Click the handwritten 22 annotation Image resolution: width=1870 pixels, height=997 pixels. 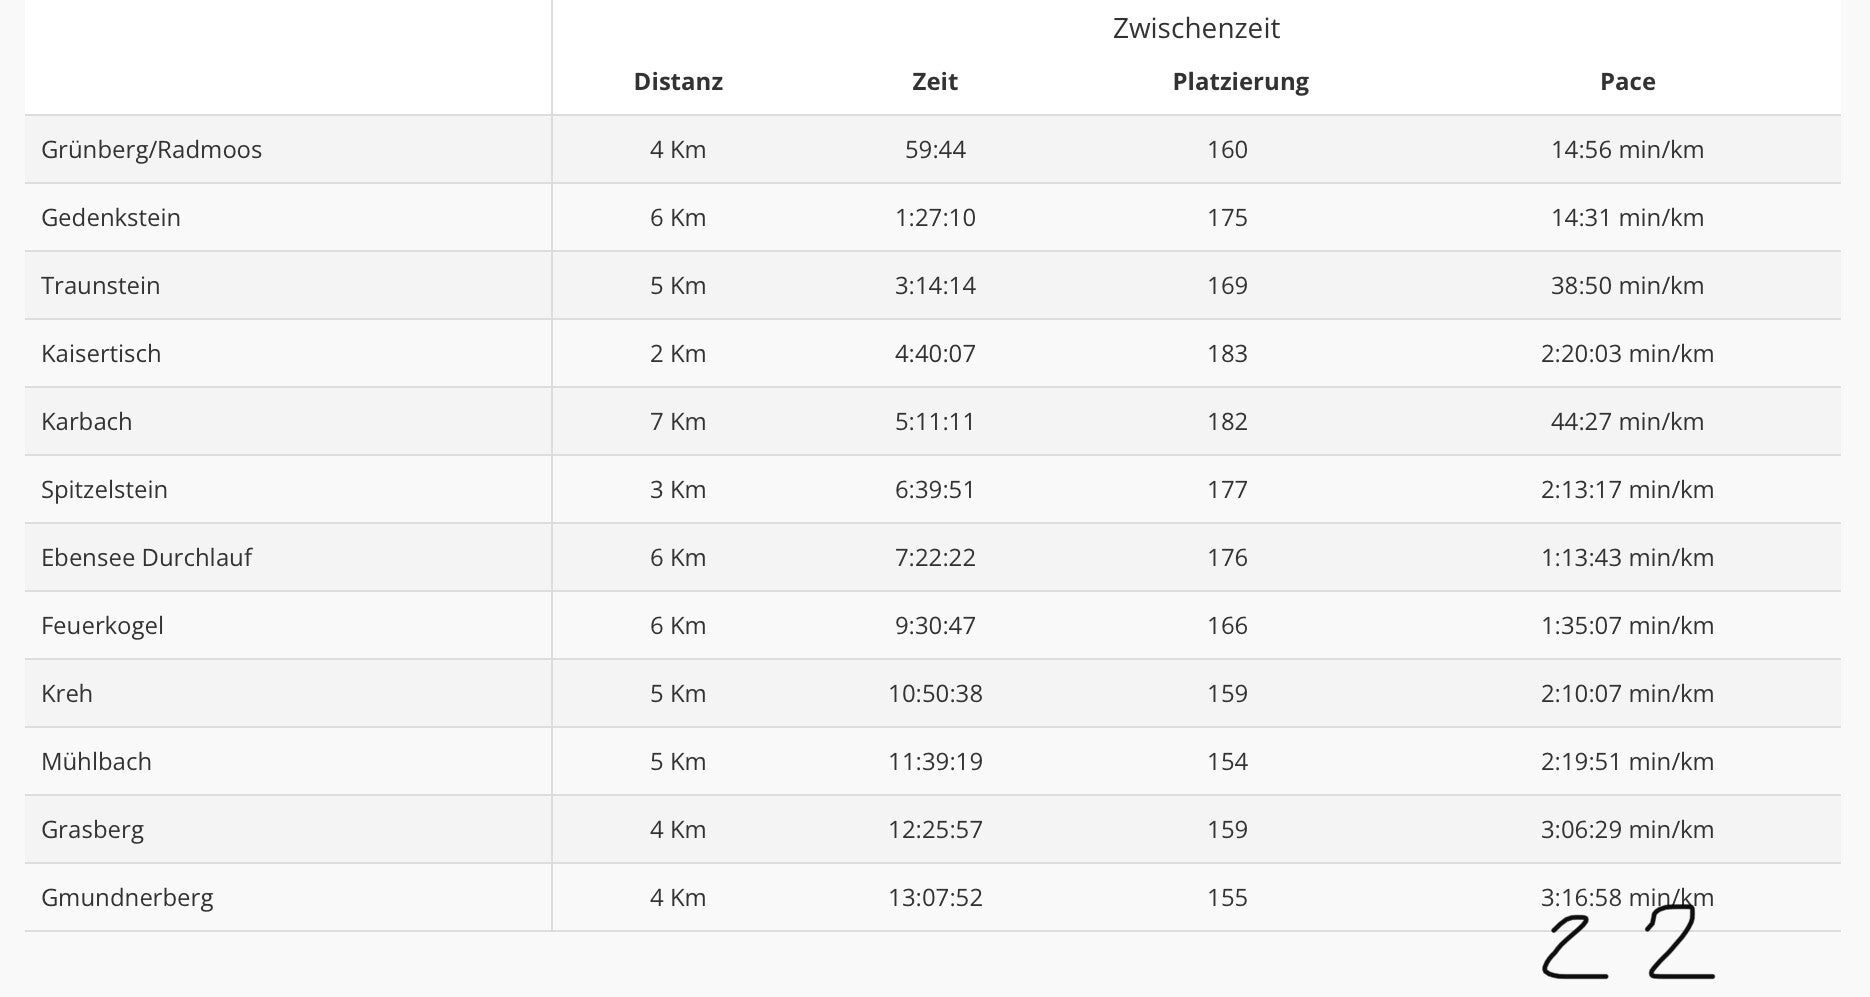[1628, 945]
